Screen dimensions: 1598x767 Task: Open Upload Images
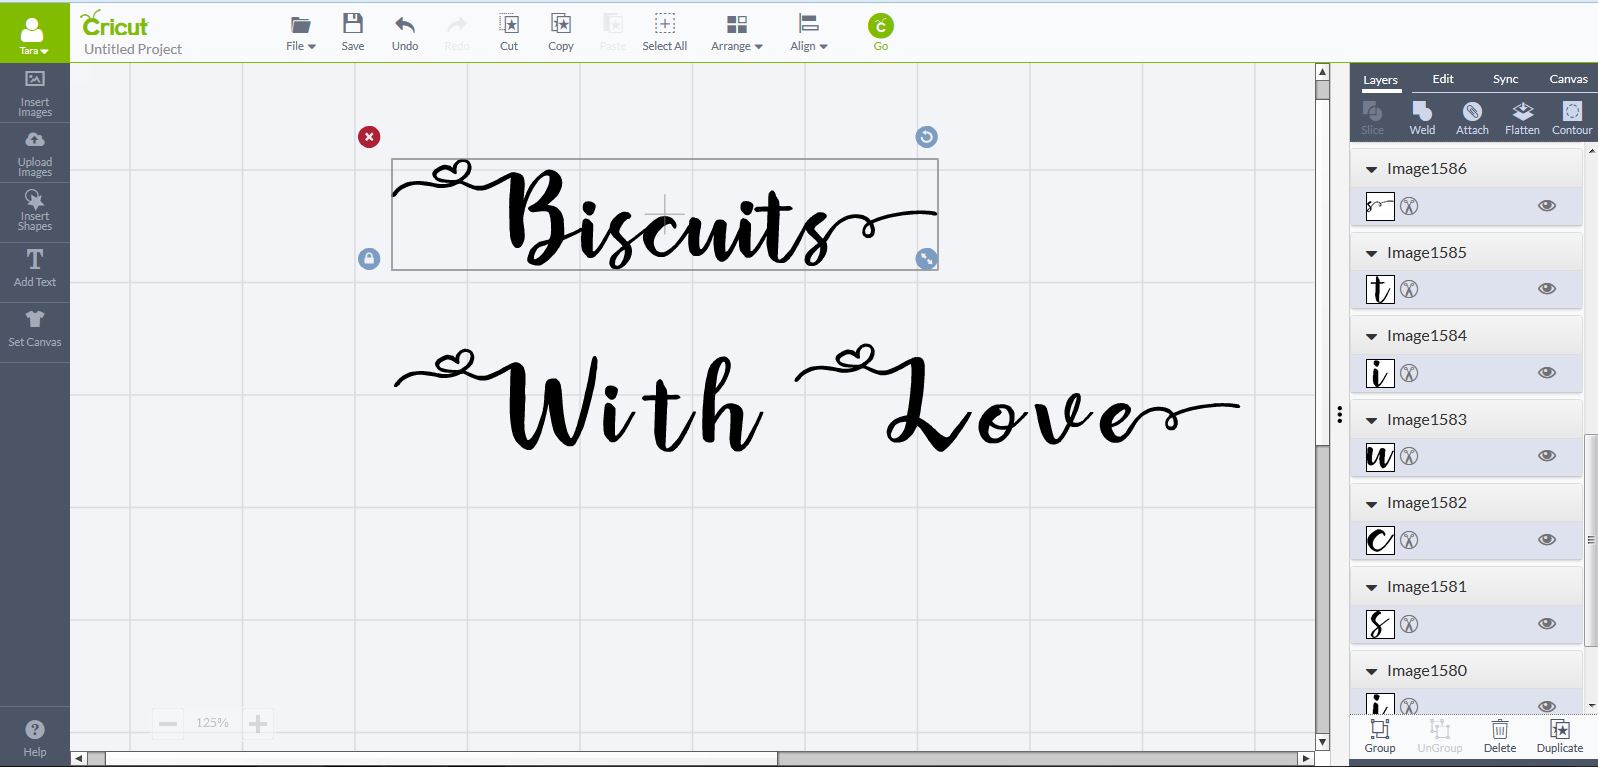[35, 153]
